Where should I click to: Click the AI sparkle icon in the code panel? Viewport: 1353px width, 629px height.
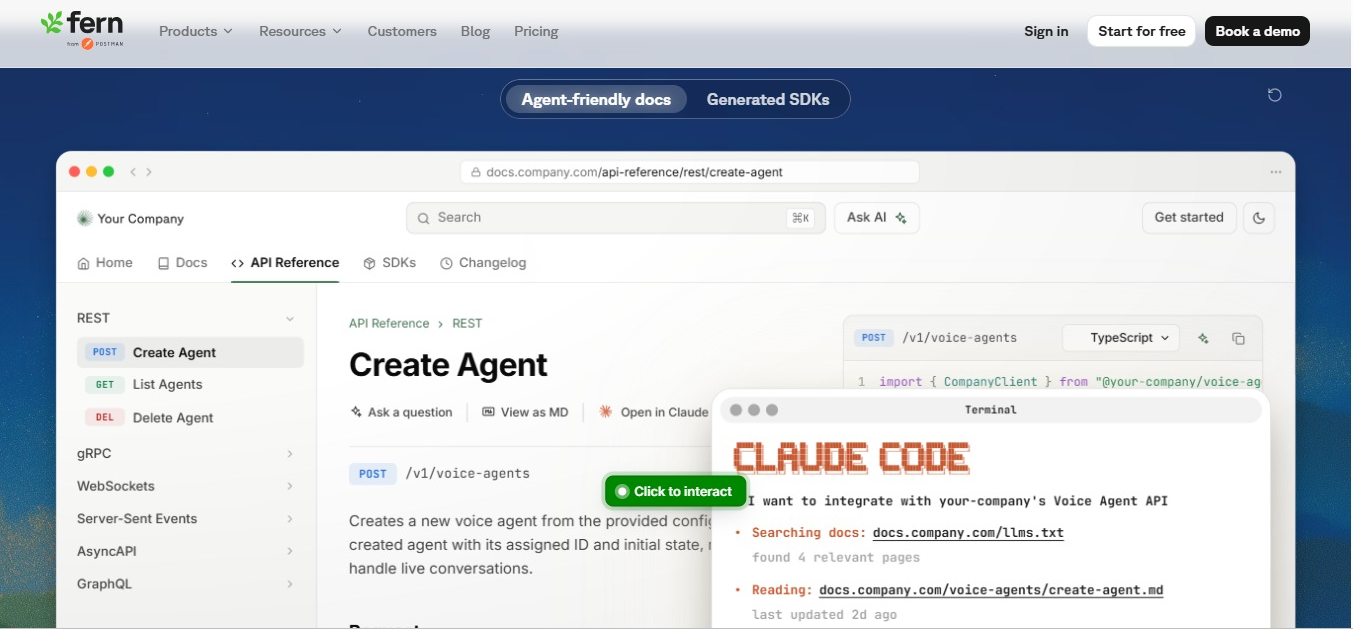(1203, 338)
